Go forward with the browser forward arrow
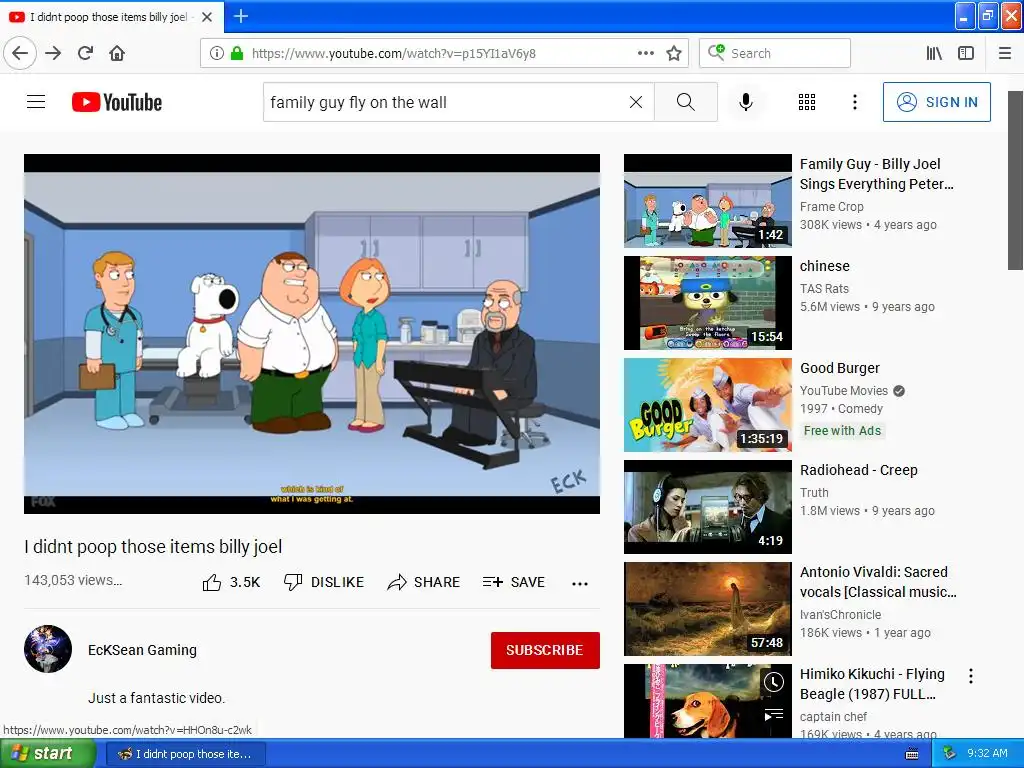 pyautogui.click(x=53, y=54)
